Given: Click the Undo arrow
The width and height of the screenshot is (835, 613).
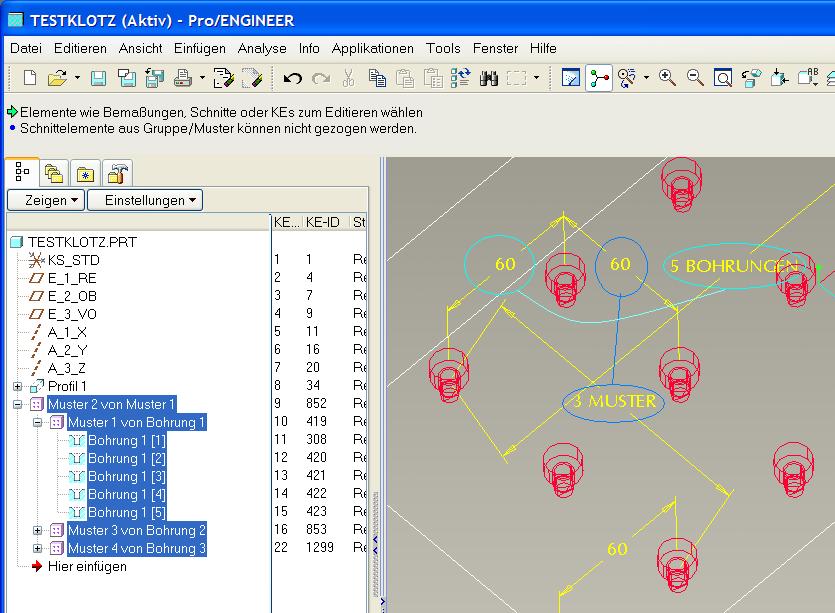Looking at the screenshot, I should [292, 79].
